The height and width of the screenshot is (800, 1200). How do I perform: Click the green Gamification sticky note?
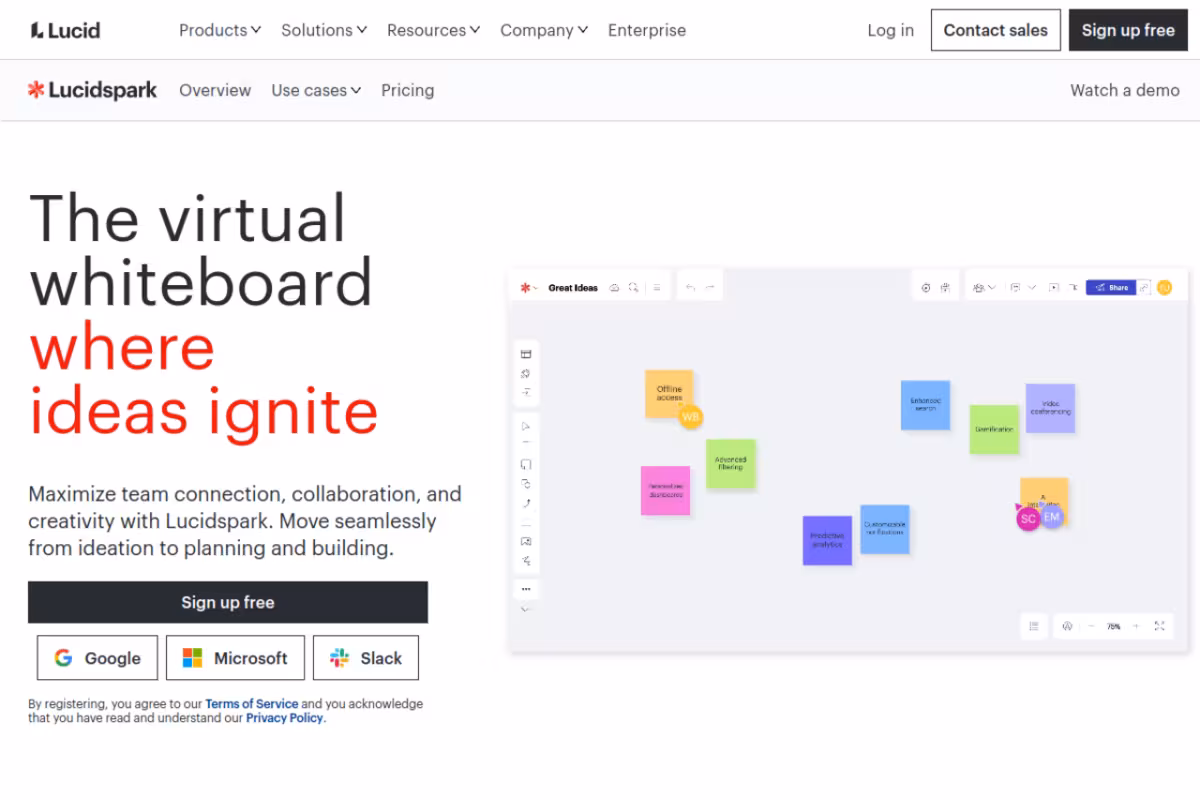click(x=994, y=429)
